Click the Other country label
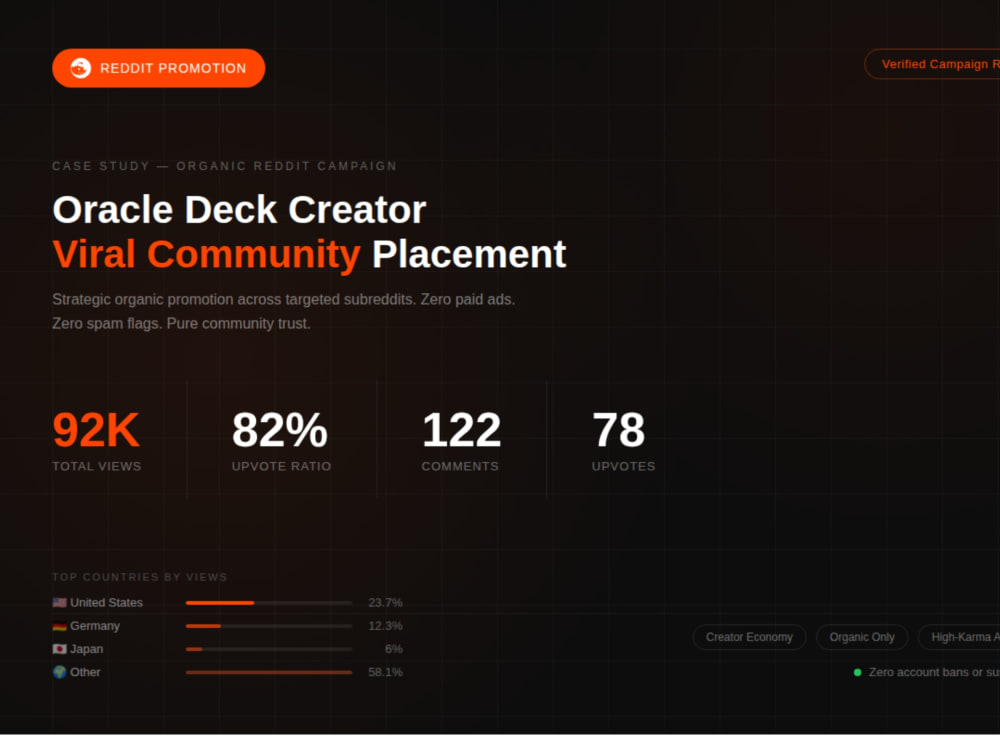The image size is (1000, 750). (85, 672)
